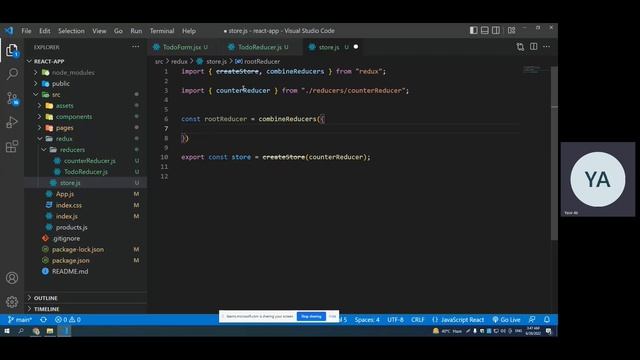Expand the public folder
The width and height of the screenshot is (640, 360).
coord(61,83)
